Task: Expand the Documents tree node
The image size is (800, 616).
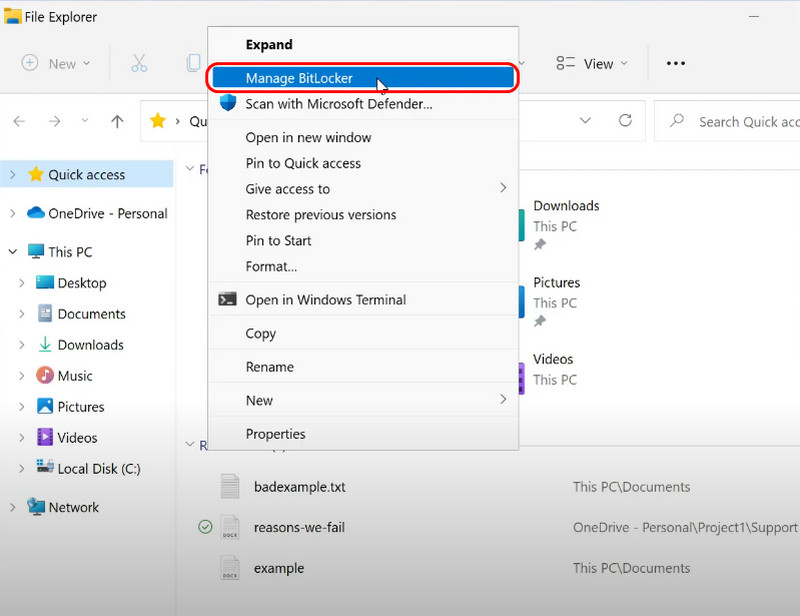Action: pyautogui.click(x=21, y=314)
